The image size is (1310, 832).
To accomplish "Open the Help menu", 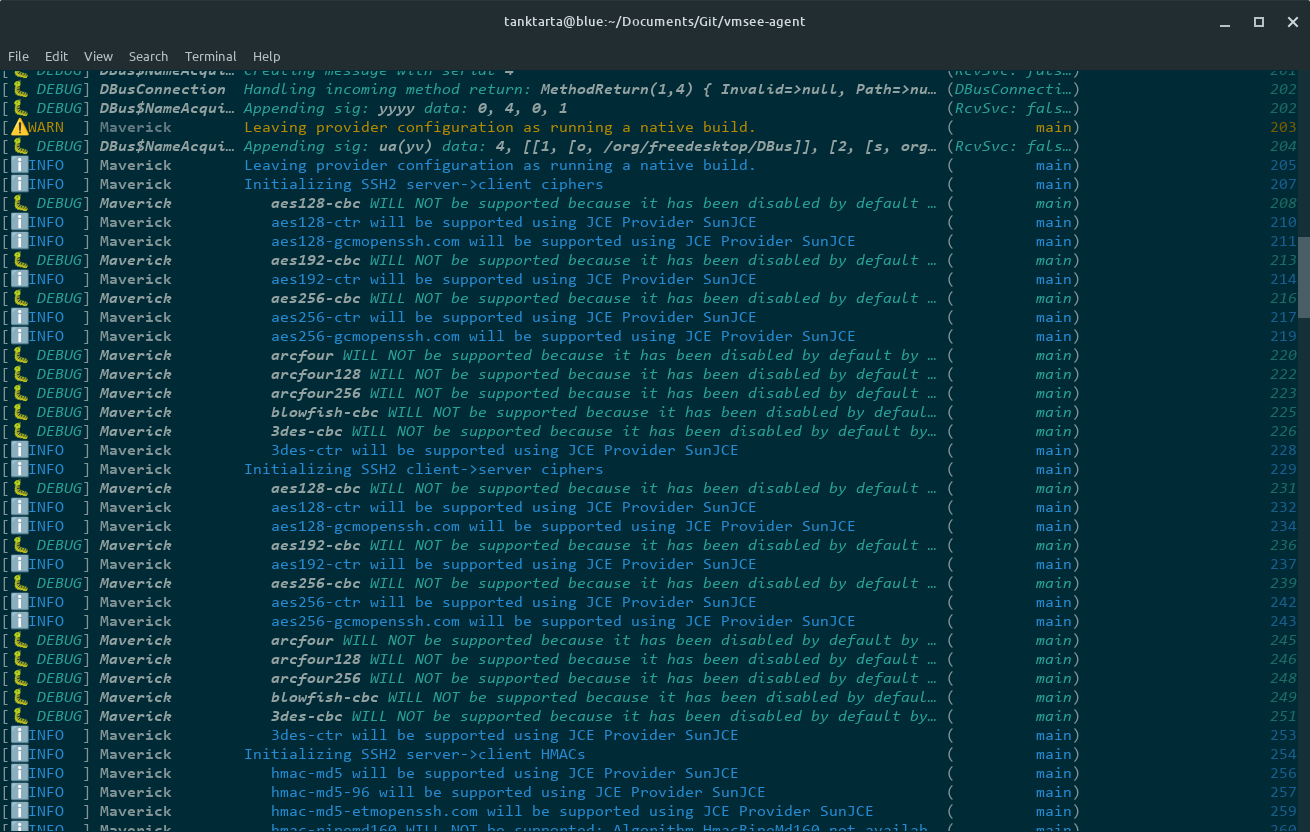I will (x=266, y=56).
